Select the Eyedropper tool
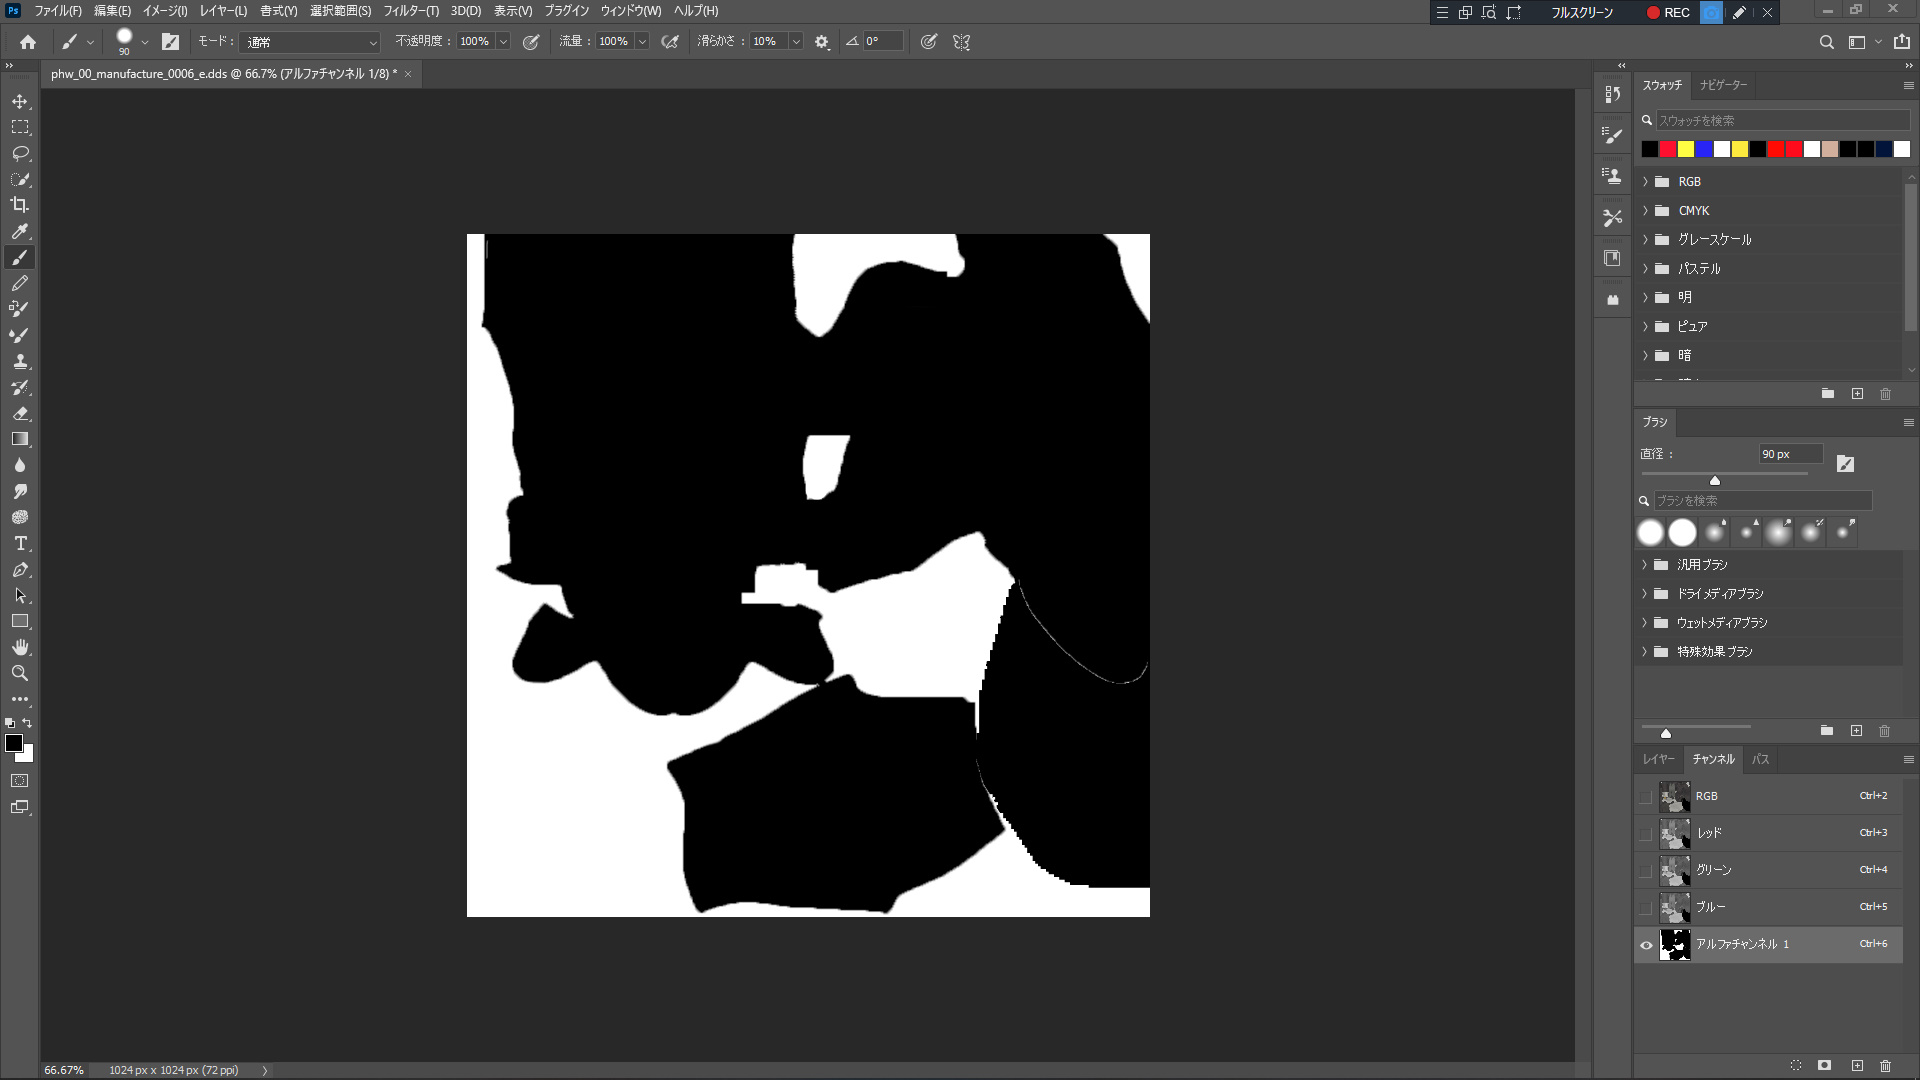This screenshot has width=1920, height=1080. (20, 231)
